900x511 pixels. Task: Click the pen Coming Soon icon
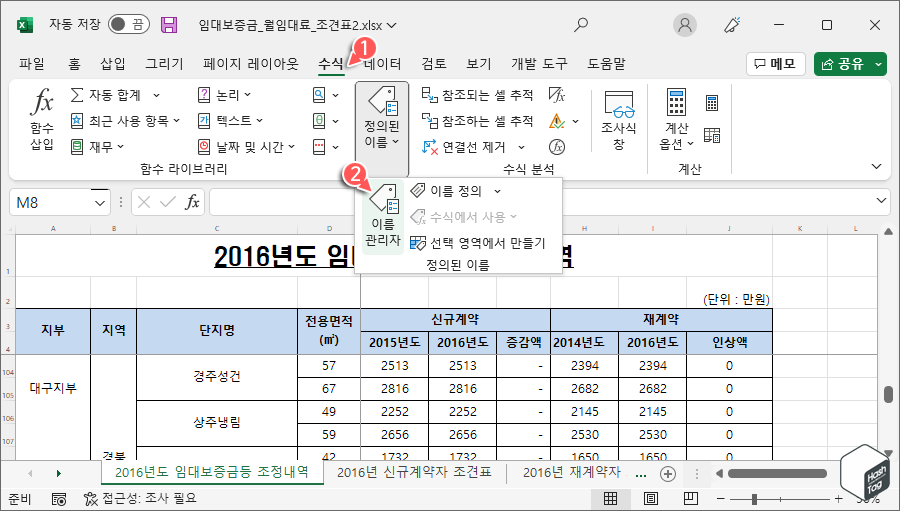[x=732, y=25]
